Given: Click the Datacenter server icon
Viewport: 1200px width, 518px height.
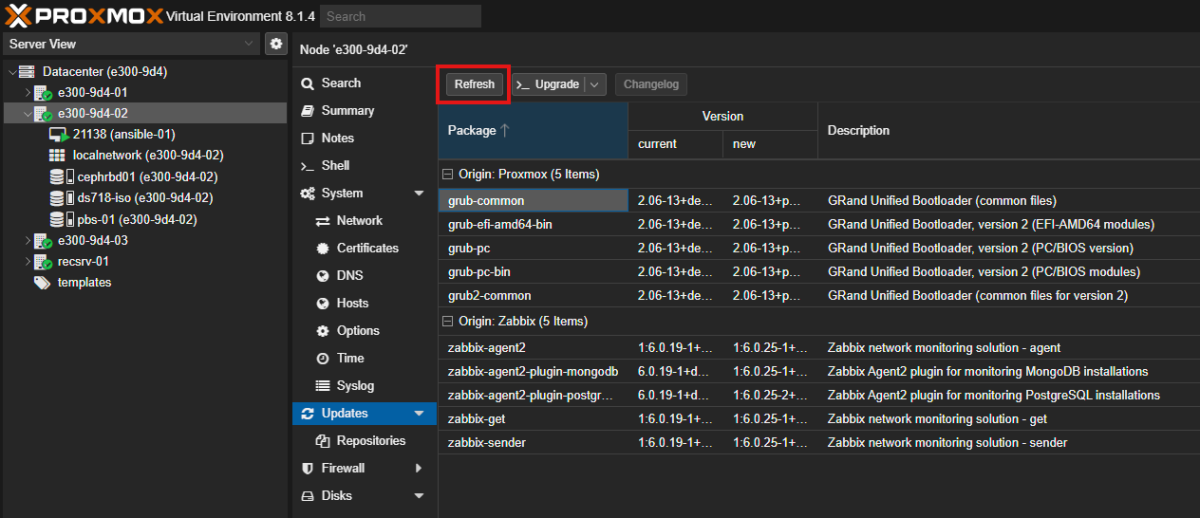Looking at the screenshot, I should (x=26, y=72).
